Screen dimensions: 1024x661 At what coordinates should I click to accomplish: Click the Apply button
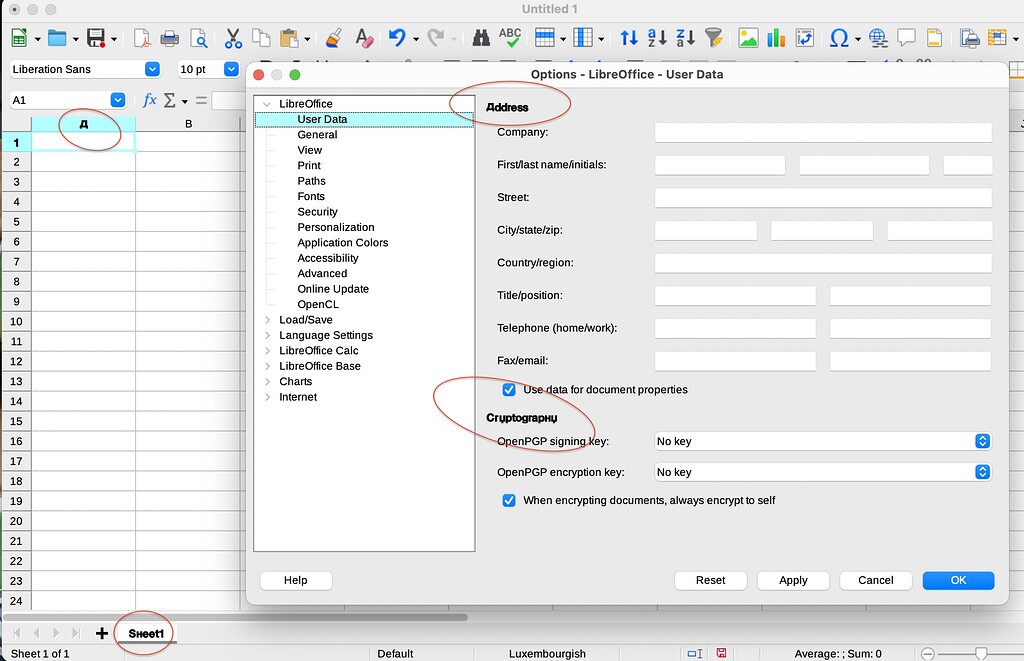(x=792, y=580)
